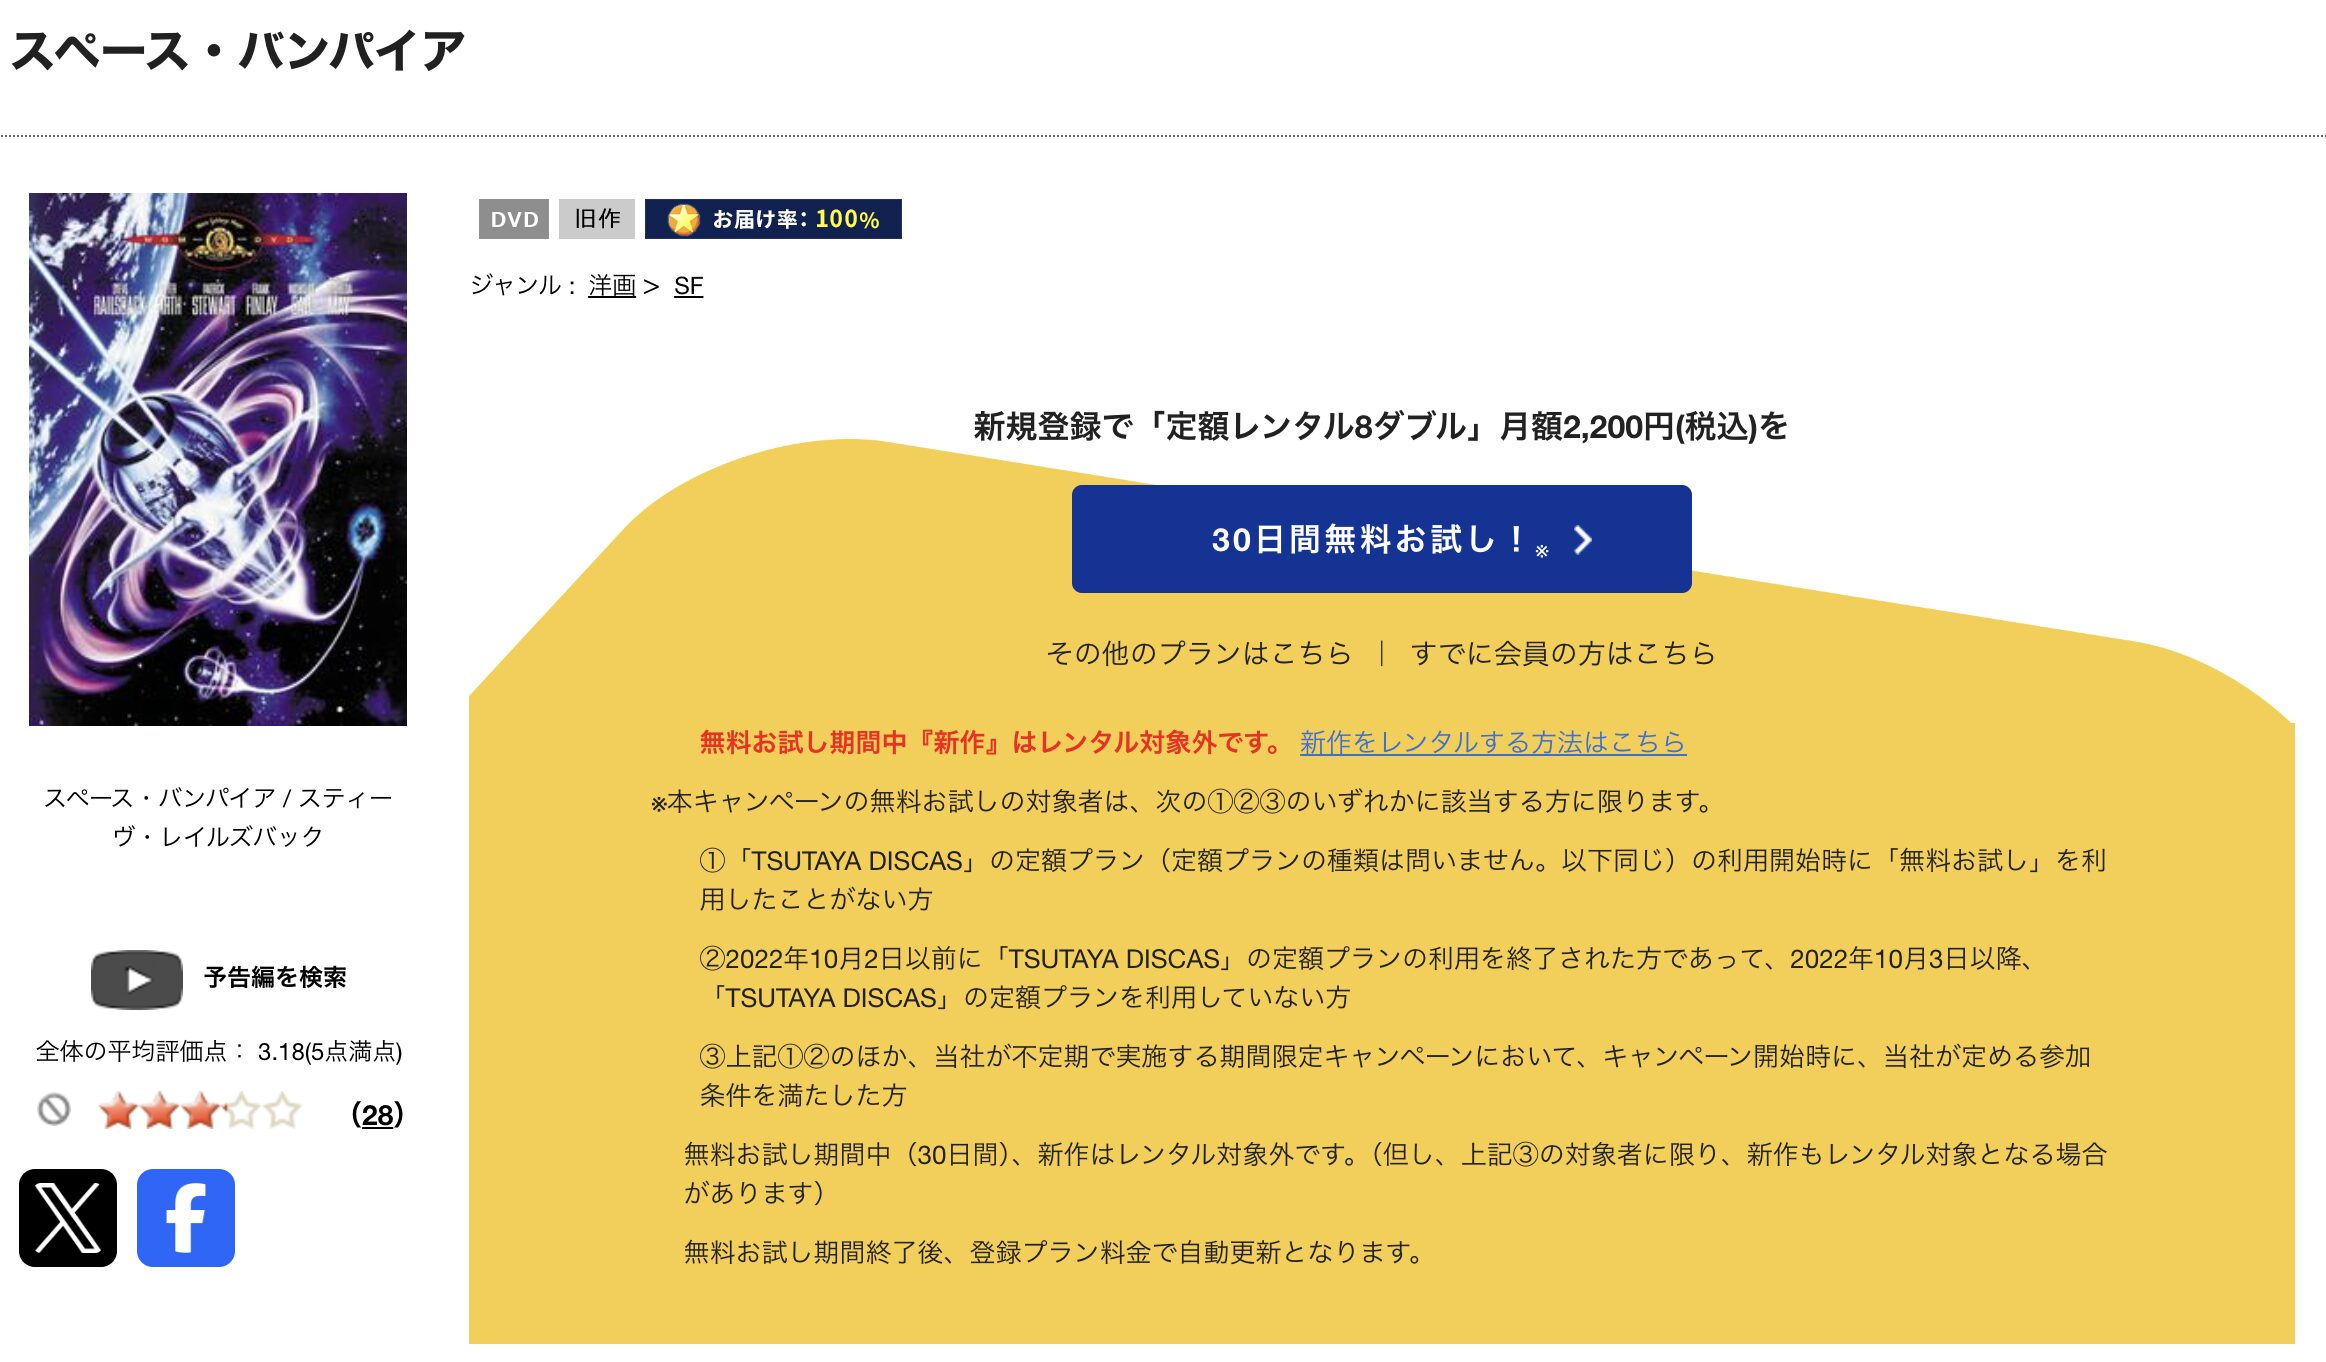Click the 予告編を検索 text link
Screen dimensions: 2326x1362
click(275, 977)
